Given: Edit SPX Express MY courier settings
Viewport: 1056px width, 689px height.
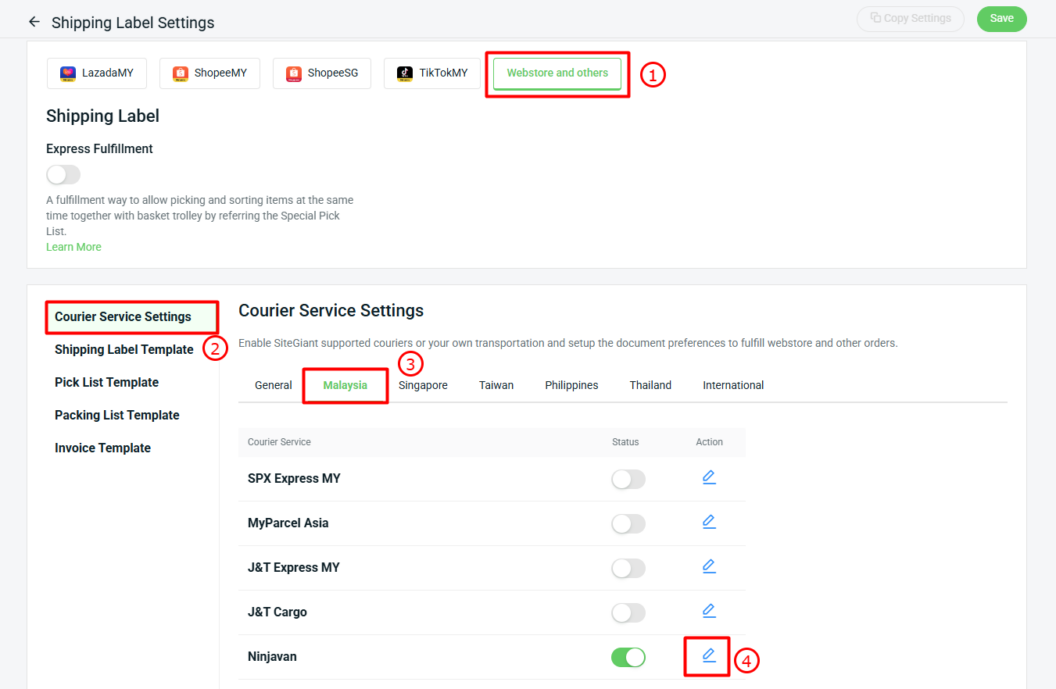Looking at the screenshot, I should pyautogui.click(x=708, y=478).
